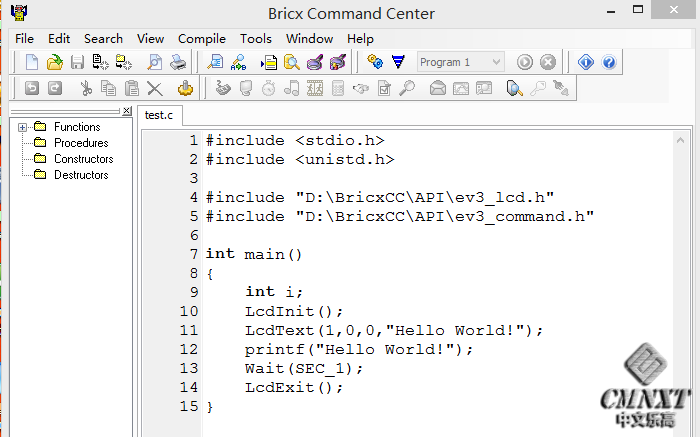Open the Replace (A to B) tool
This screenshot has width=700, height=437.
pyautogui.click(x=238, y=62)
